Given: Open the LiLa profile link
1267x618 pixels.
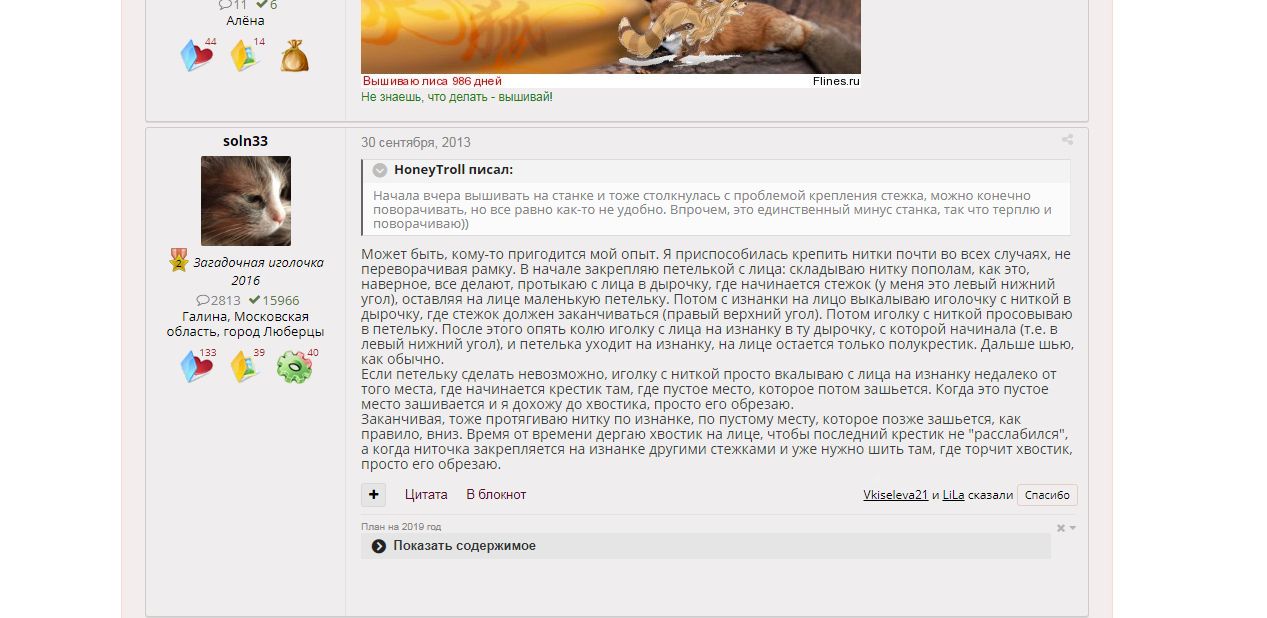Looking at the screenshot, I should [953, 495].
